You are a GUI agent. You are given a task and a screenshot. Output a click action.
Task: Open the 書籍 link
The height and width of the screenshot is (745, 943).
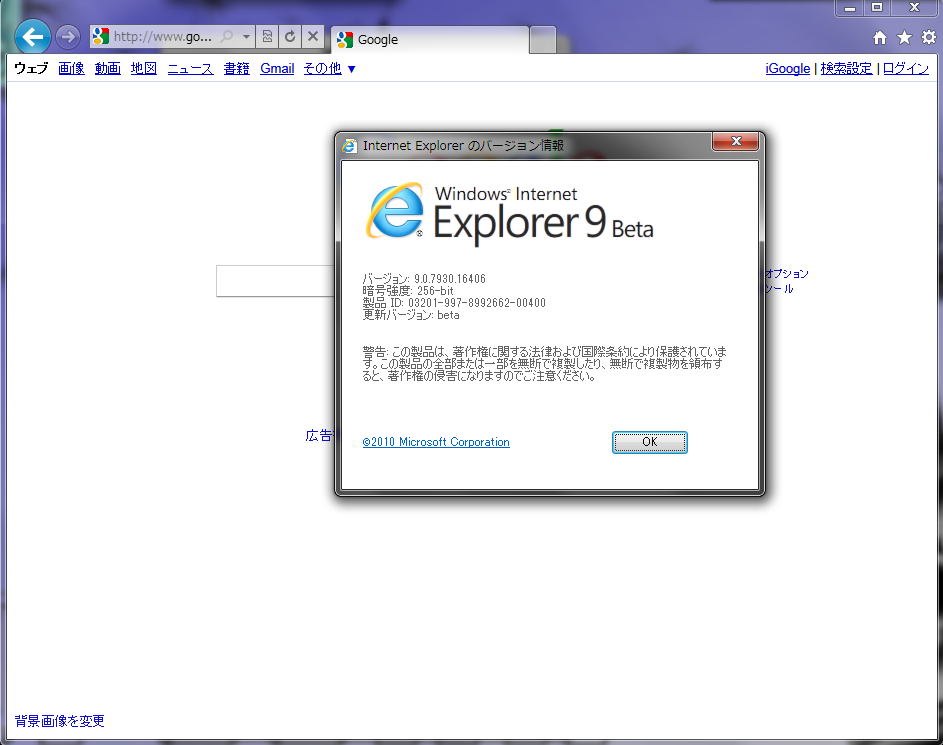(236, 69)
